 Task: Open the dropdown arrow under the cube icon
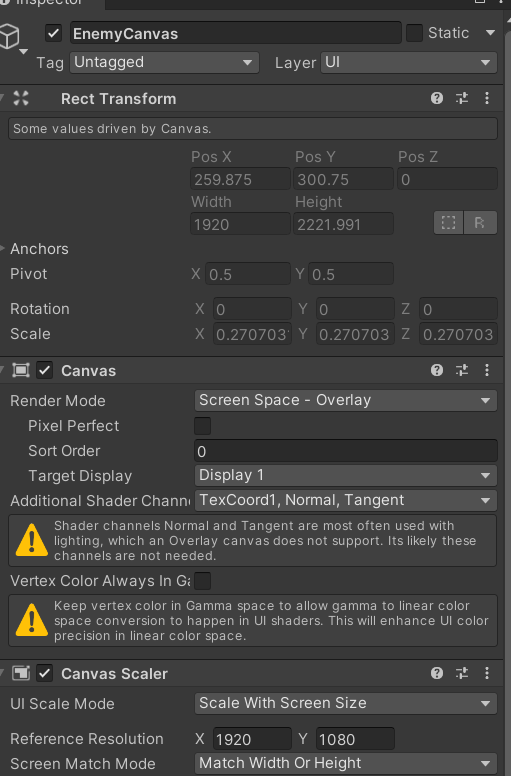23,51
